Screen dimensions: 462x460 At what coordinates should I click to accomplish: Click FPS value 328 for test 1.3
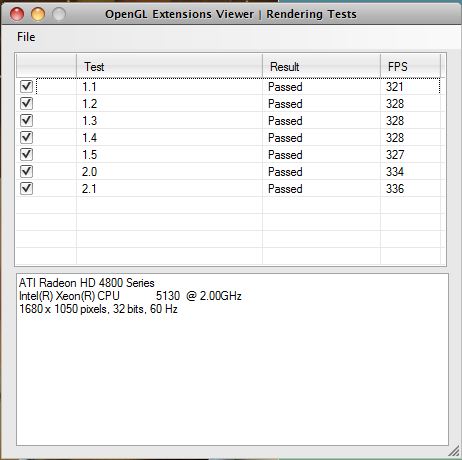395,121
